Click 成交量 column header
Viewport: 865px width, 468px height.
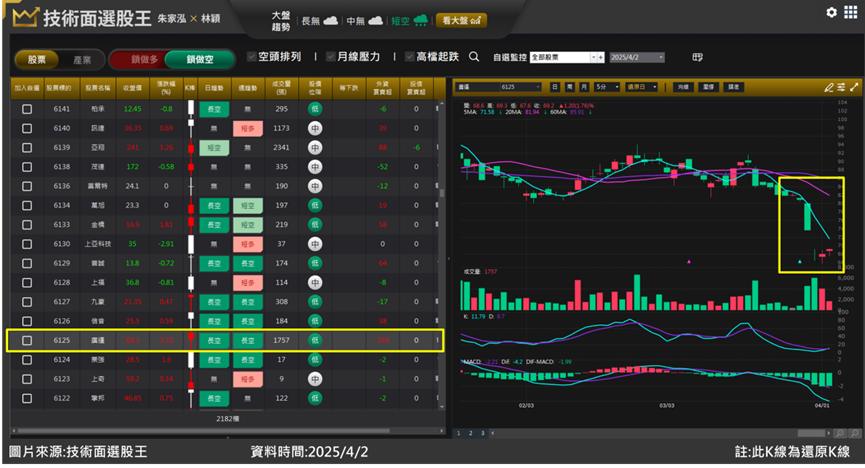pyautogui.click(x=281, y=88)
